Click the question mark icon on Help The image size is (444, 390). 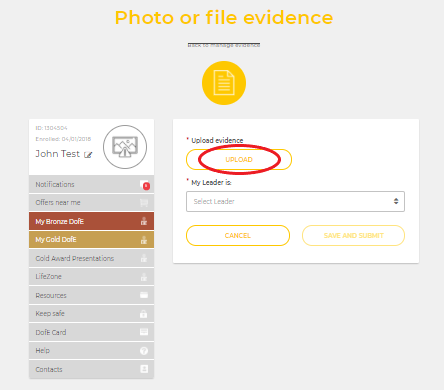tap(144, 351)
